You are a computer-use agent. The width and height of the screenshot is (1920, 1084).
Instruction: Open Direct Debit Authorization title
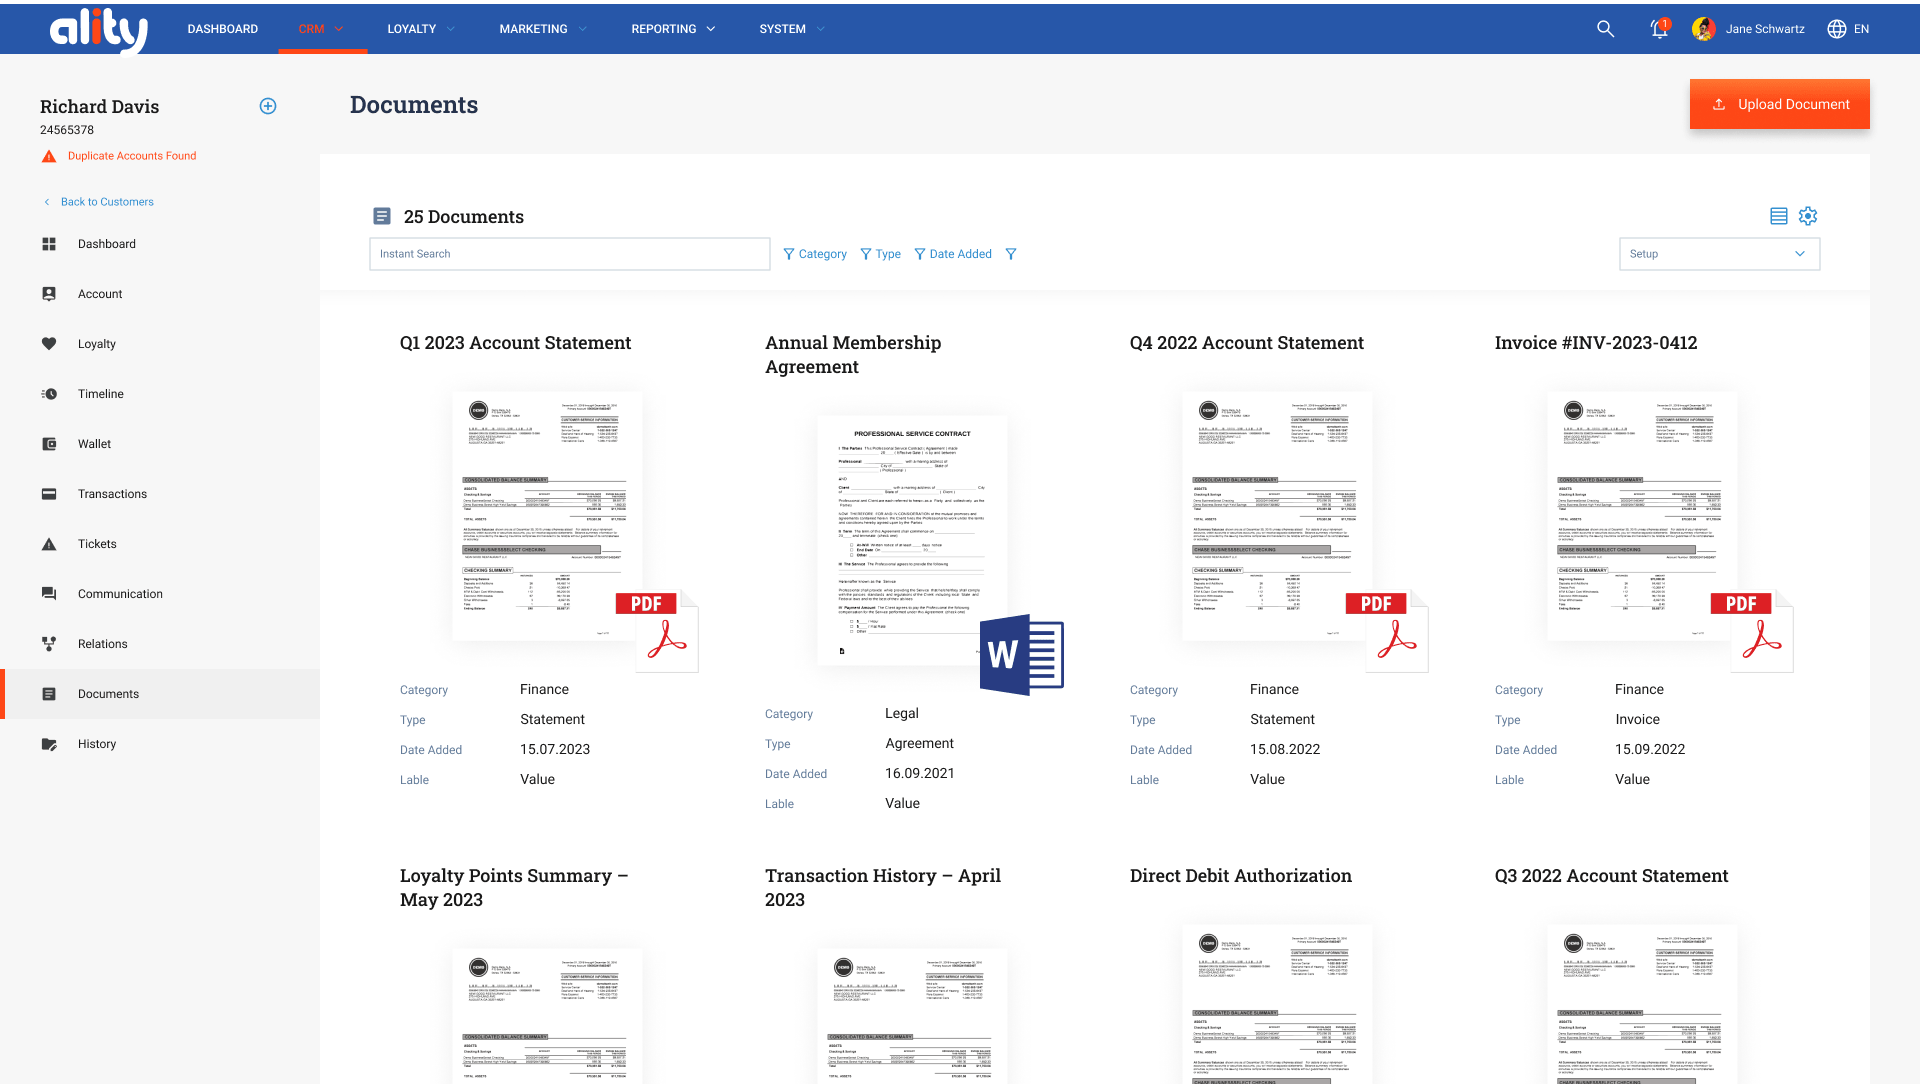(x=1240, y=876)
